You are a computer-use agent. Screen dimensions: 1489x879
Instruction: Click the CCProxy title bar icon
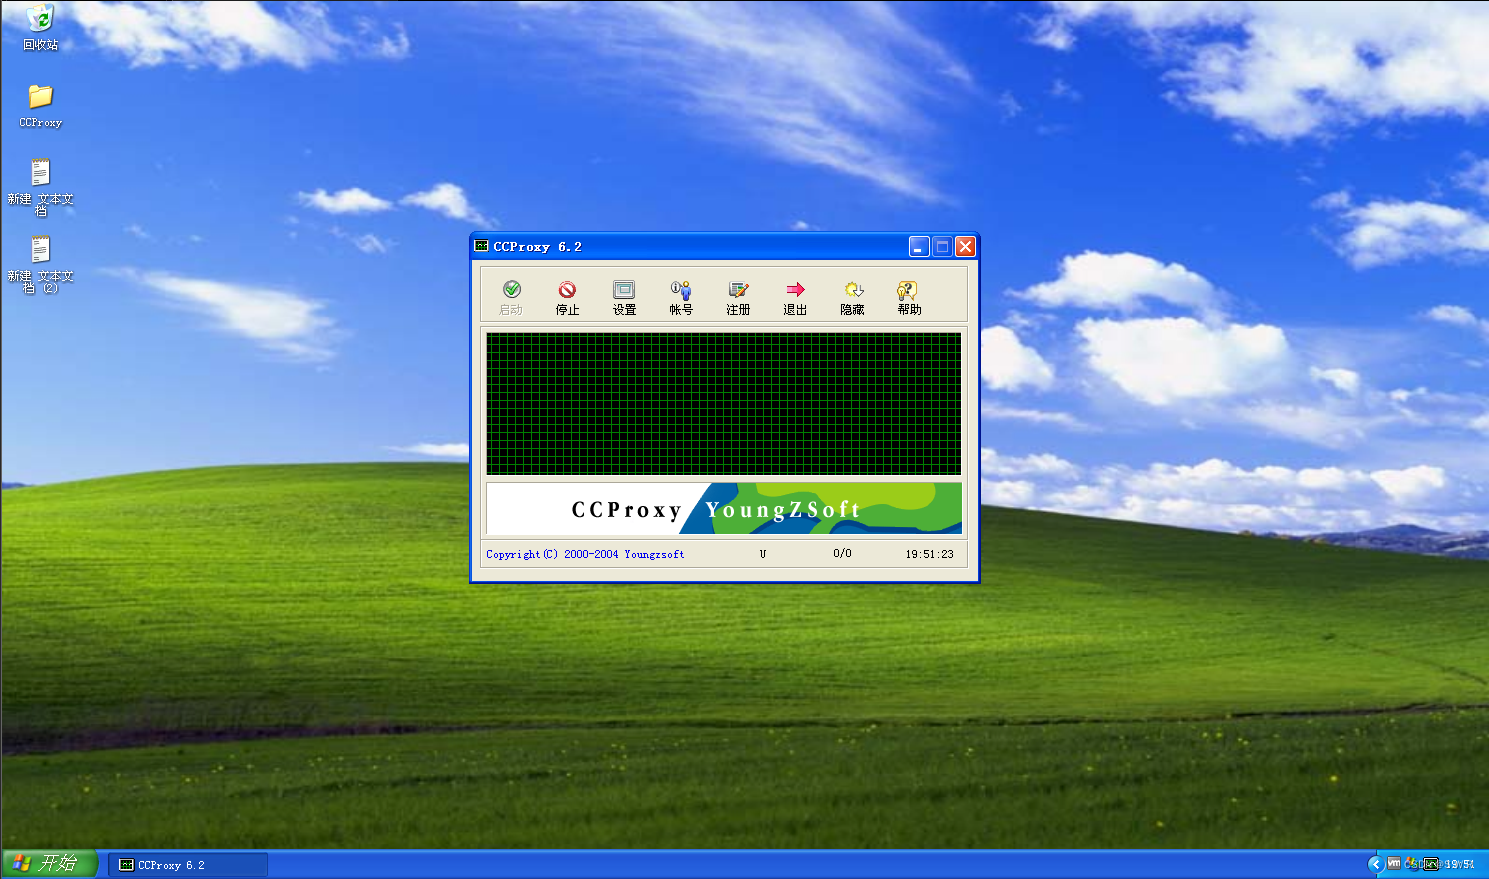[x=481, y=246]
